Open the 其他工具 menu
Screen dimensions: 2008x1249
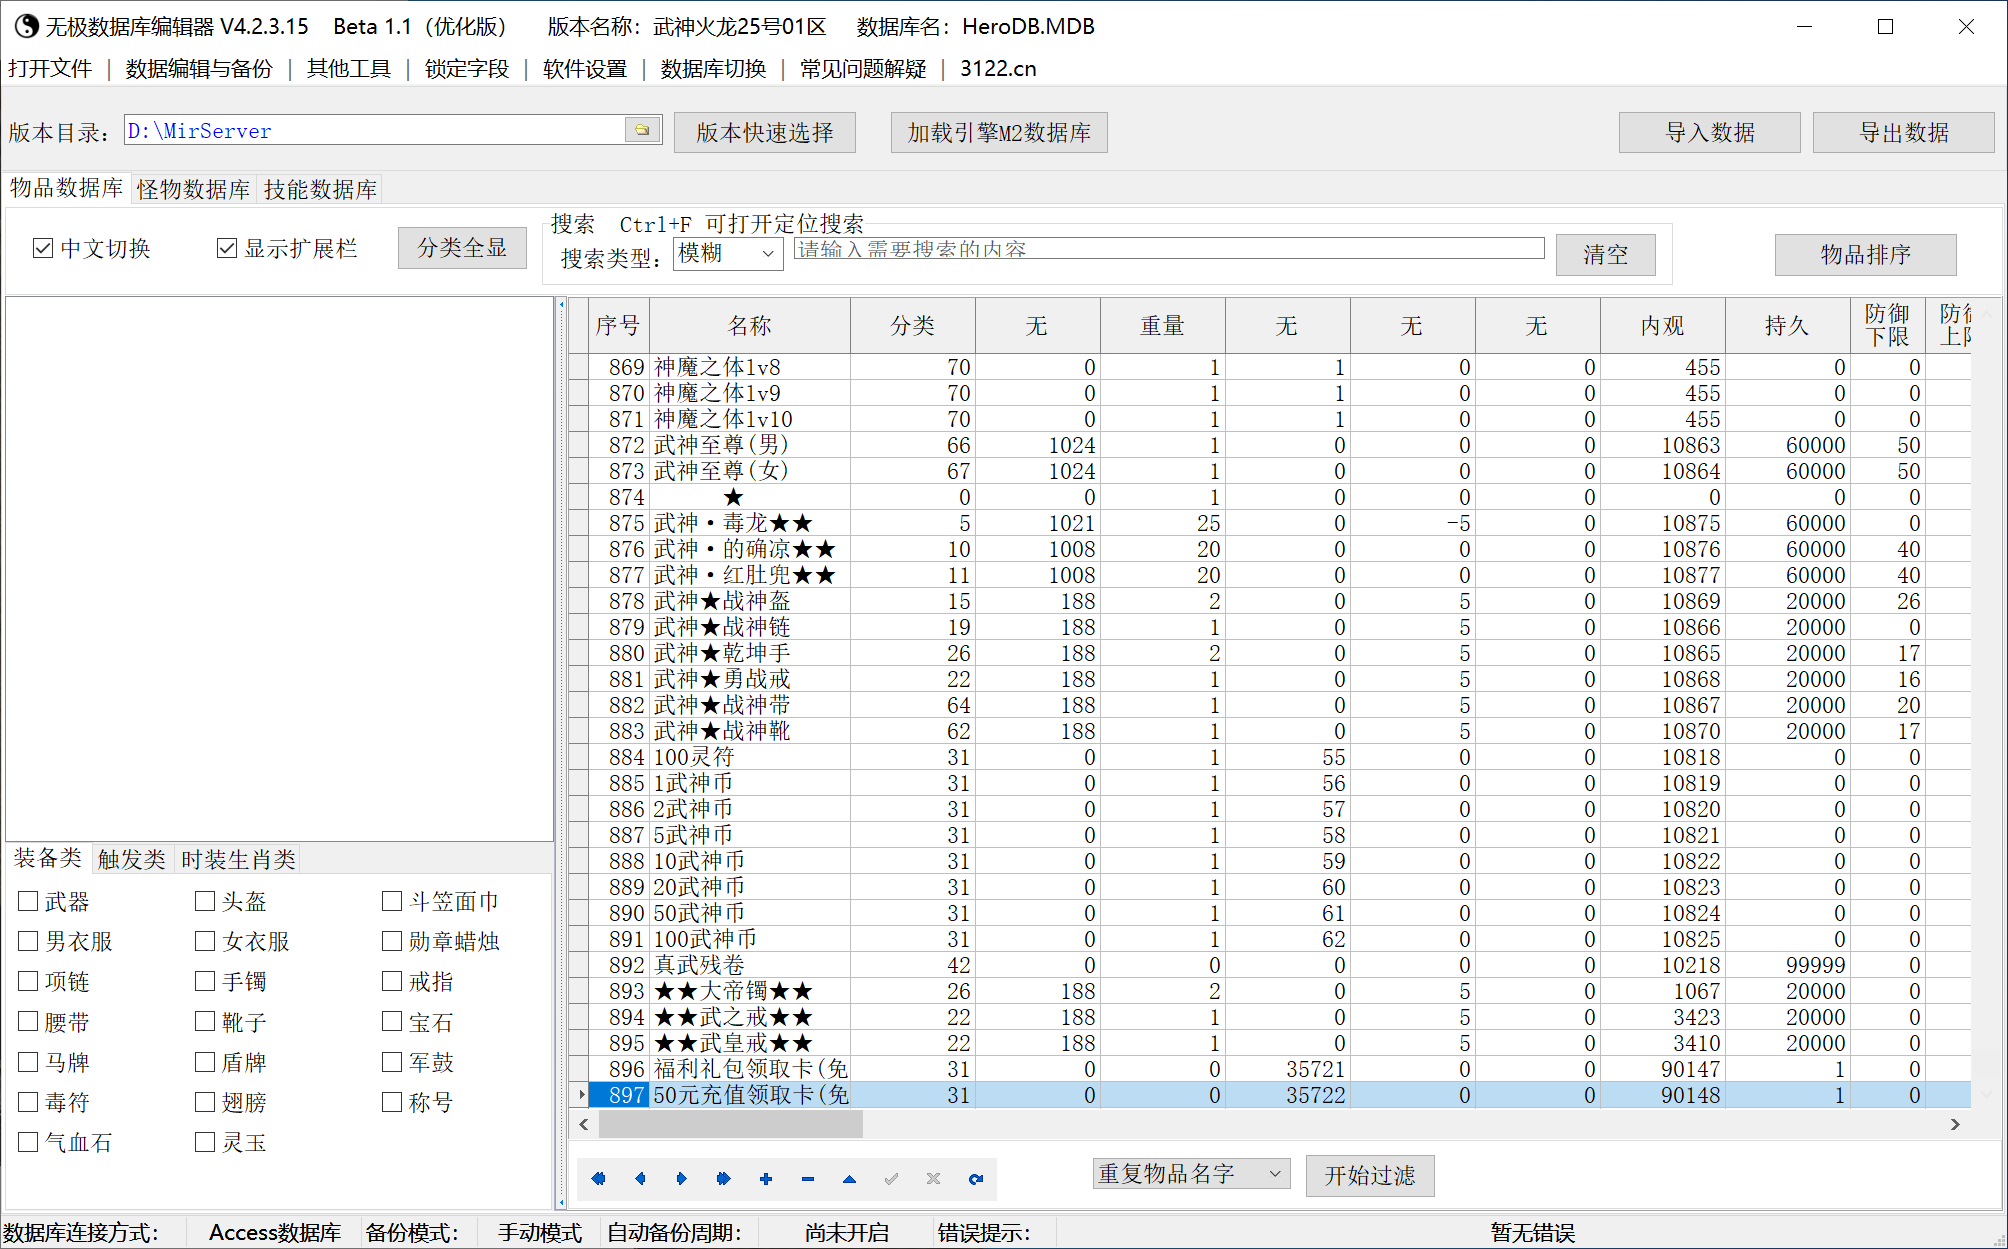point(349,68)
